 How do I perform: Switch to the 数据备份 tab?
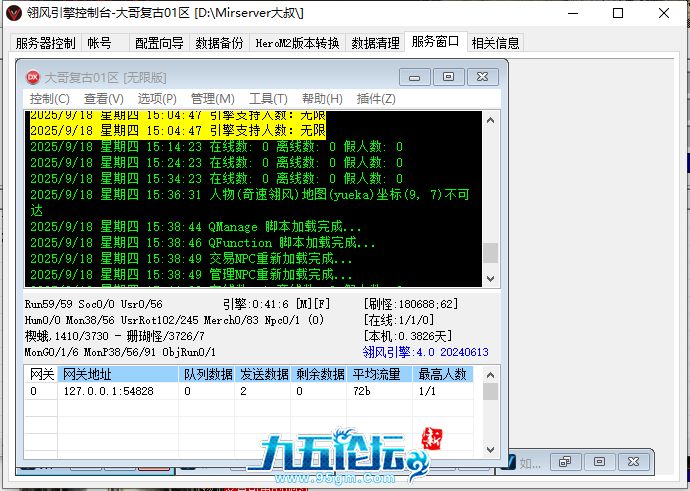pos(219,43)
